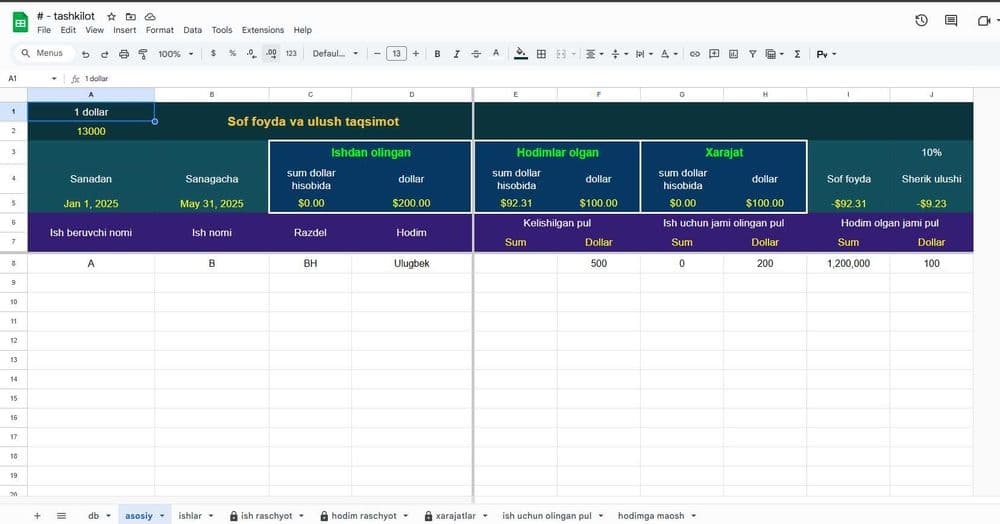
Task: Activate the paint format tool
Action: (x=143, y=54)
